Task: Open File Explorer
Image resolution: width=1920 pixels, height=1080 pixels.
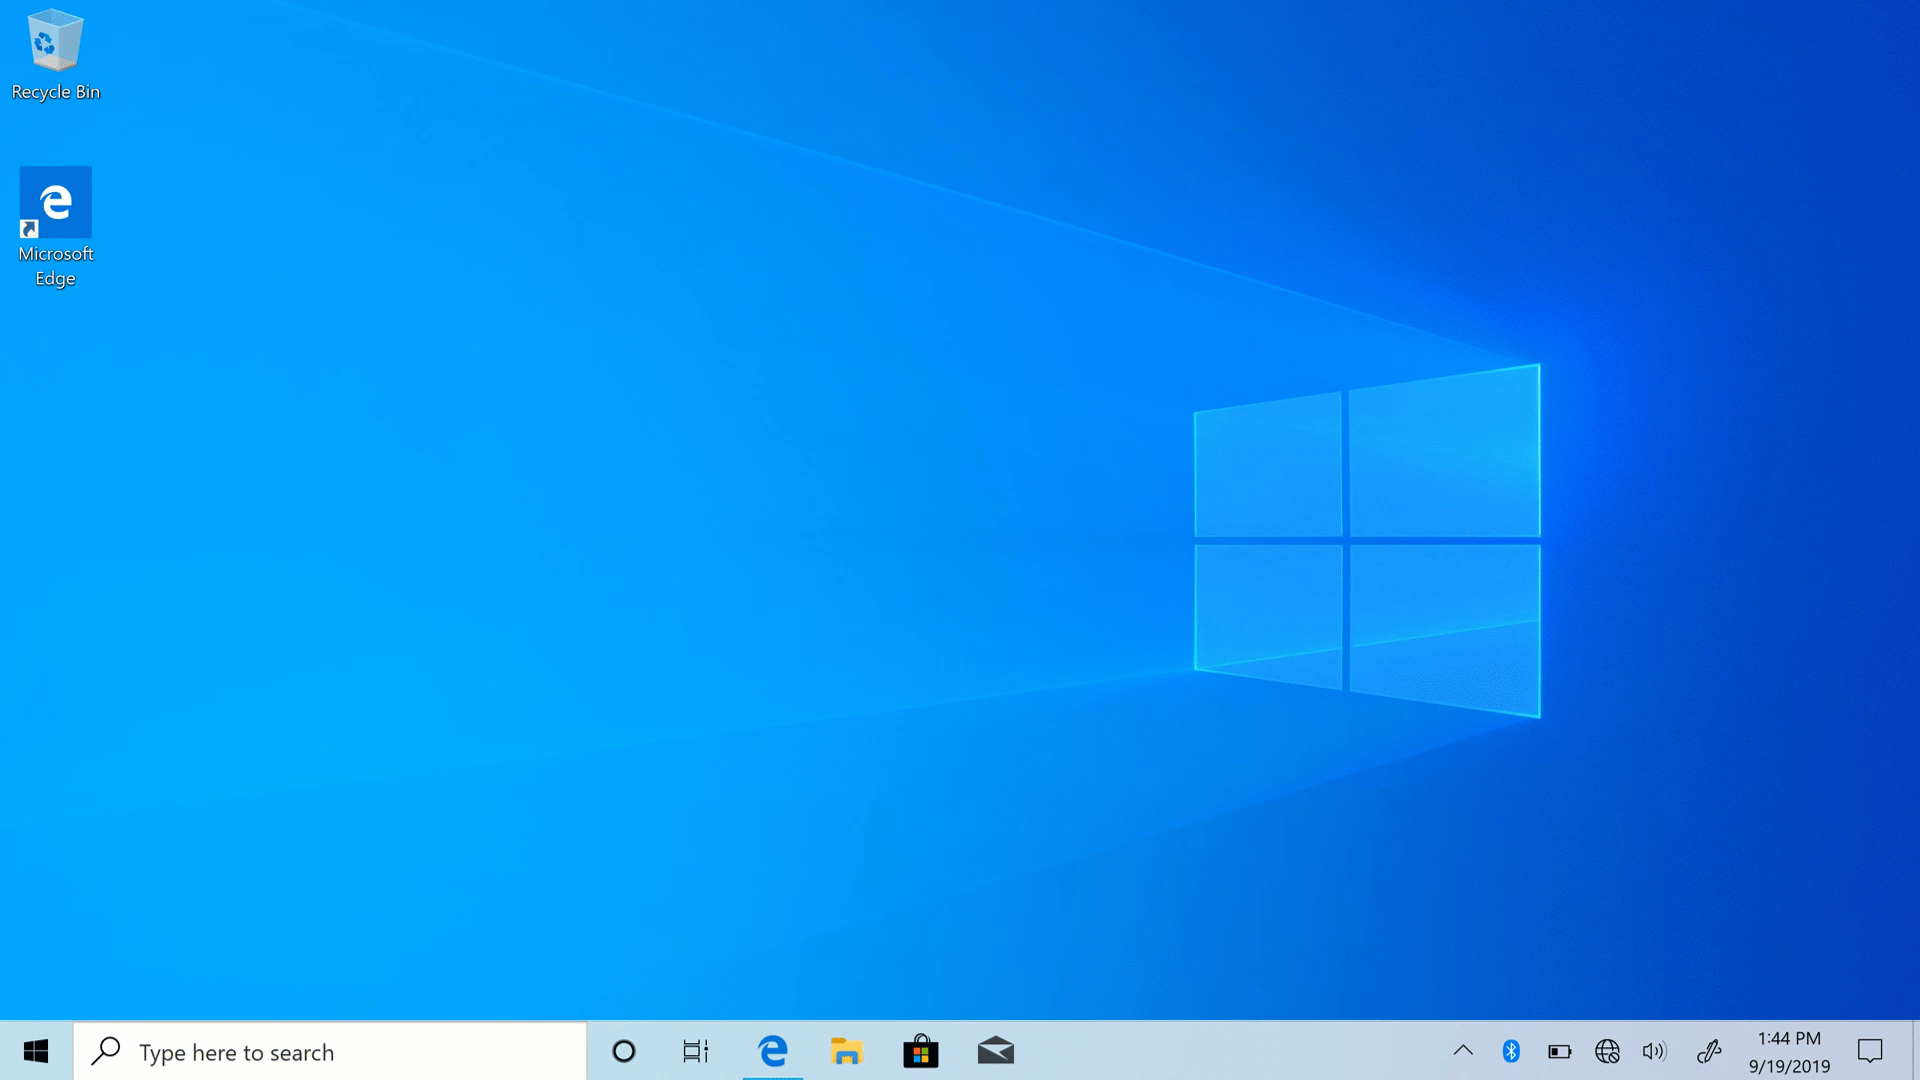Action: click(x=847, y=1051)
